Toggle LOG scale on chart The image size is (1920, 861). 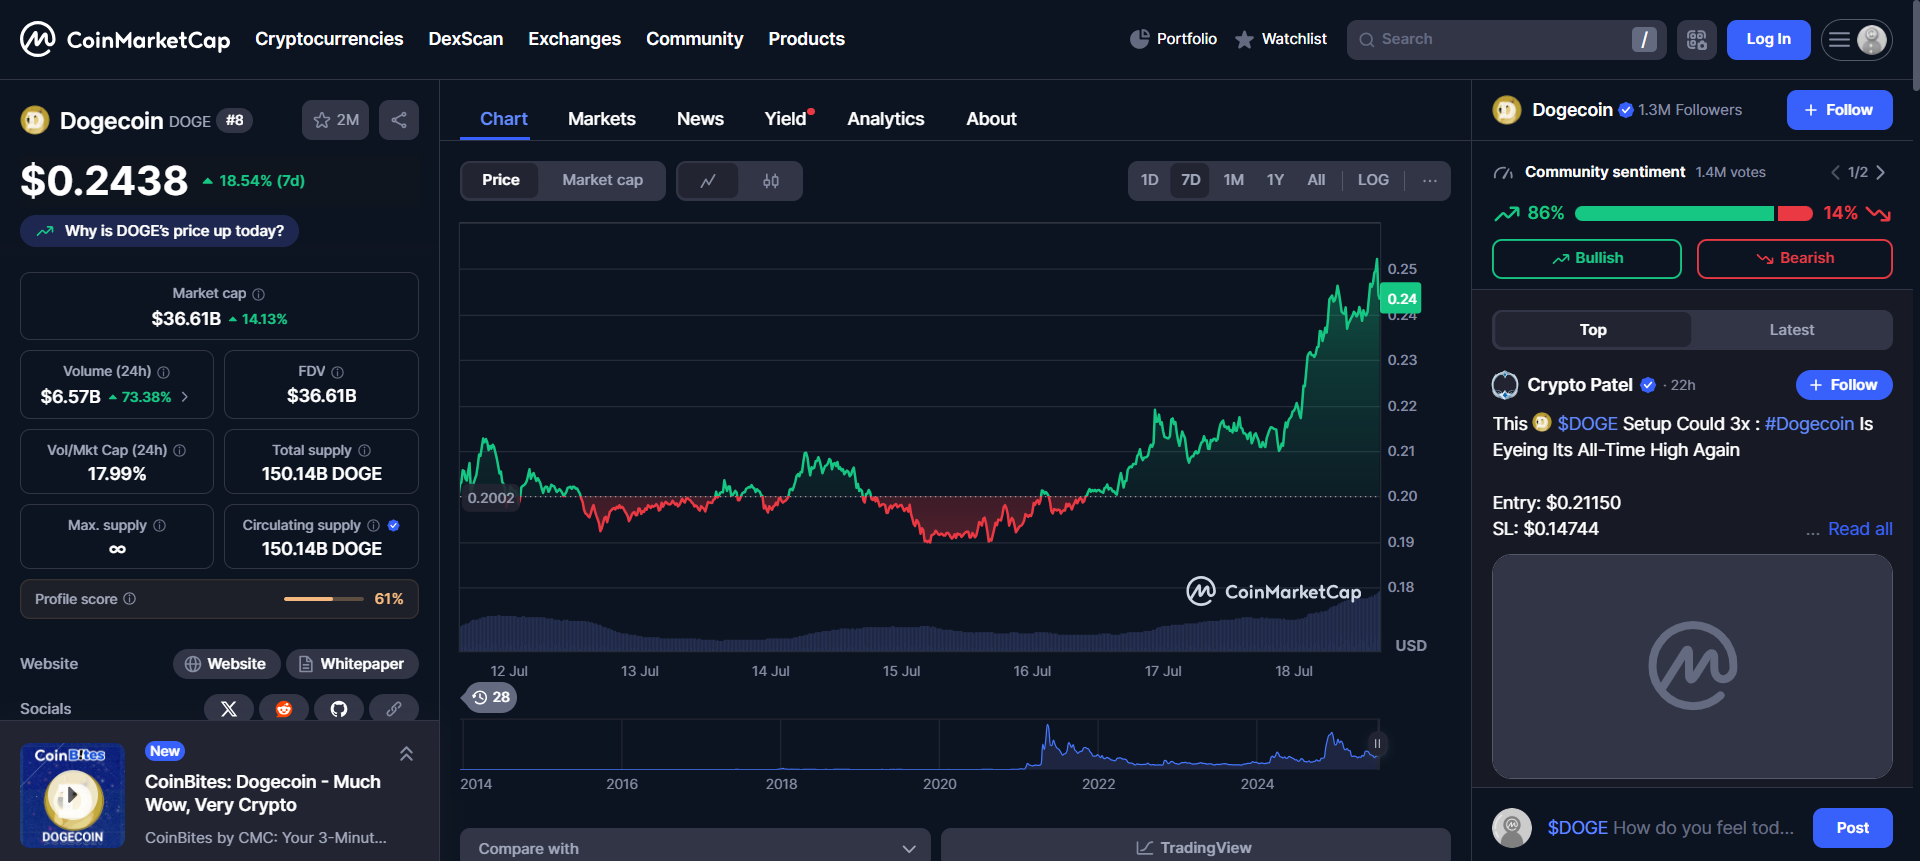1373,181
